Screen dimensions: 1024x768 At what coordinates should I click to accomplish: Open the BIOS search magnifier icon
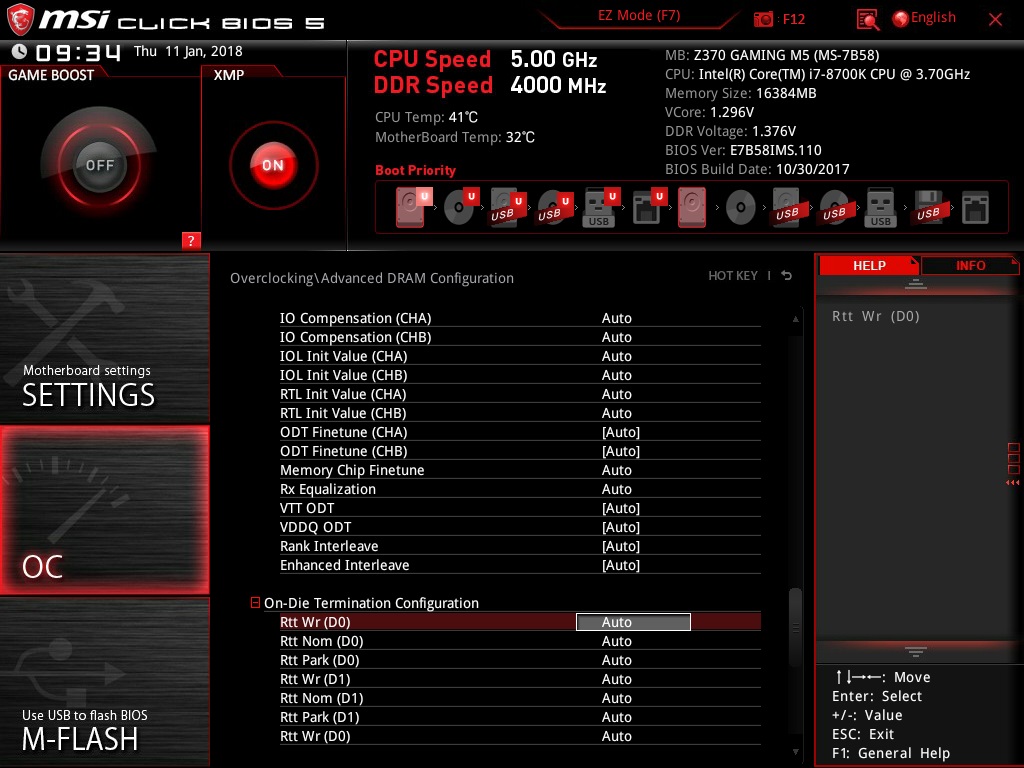pos(867,20)
